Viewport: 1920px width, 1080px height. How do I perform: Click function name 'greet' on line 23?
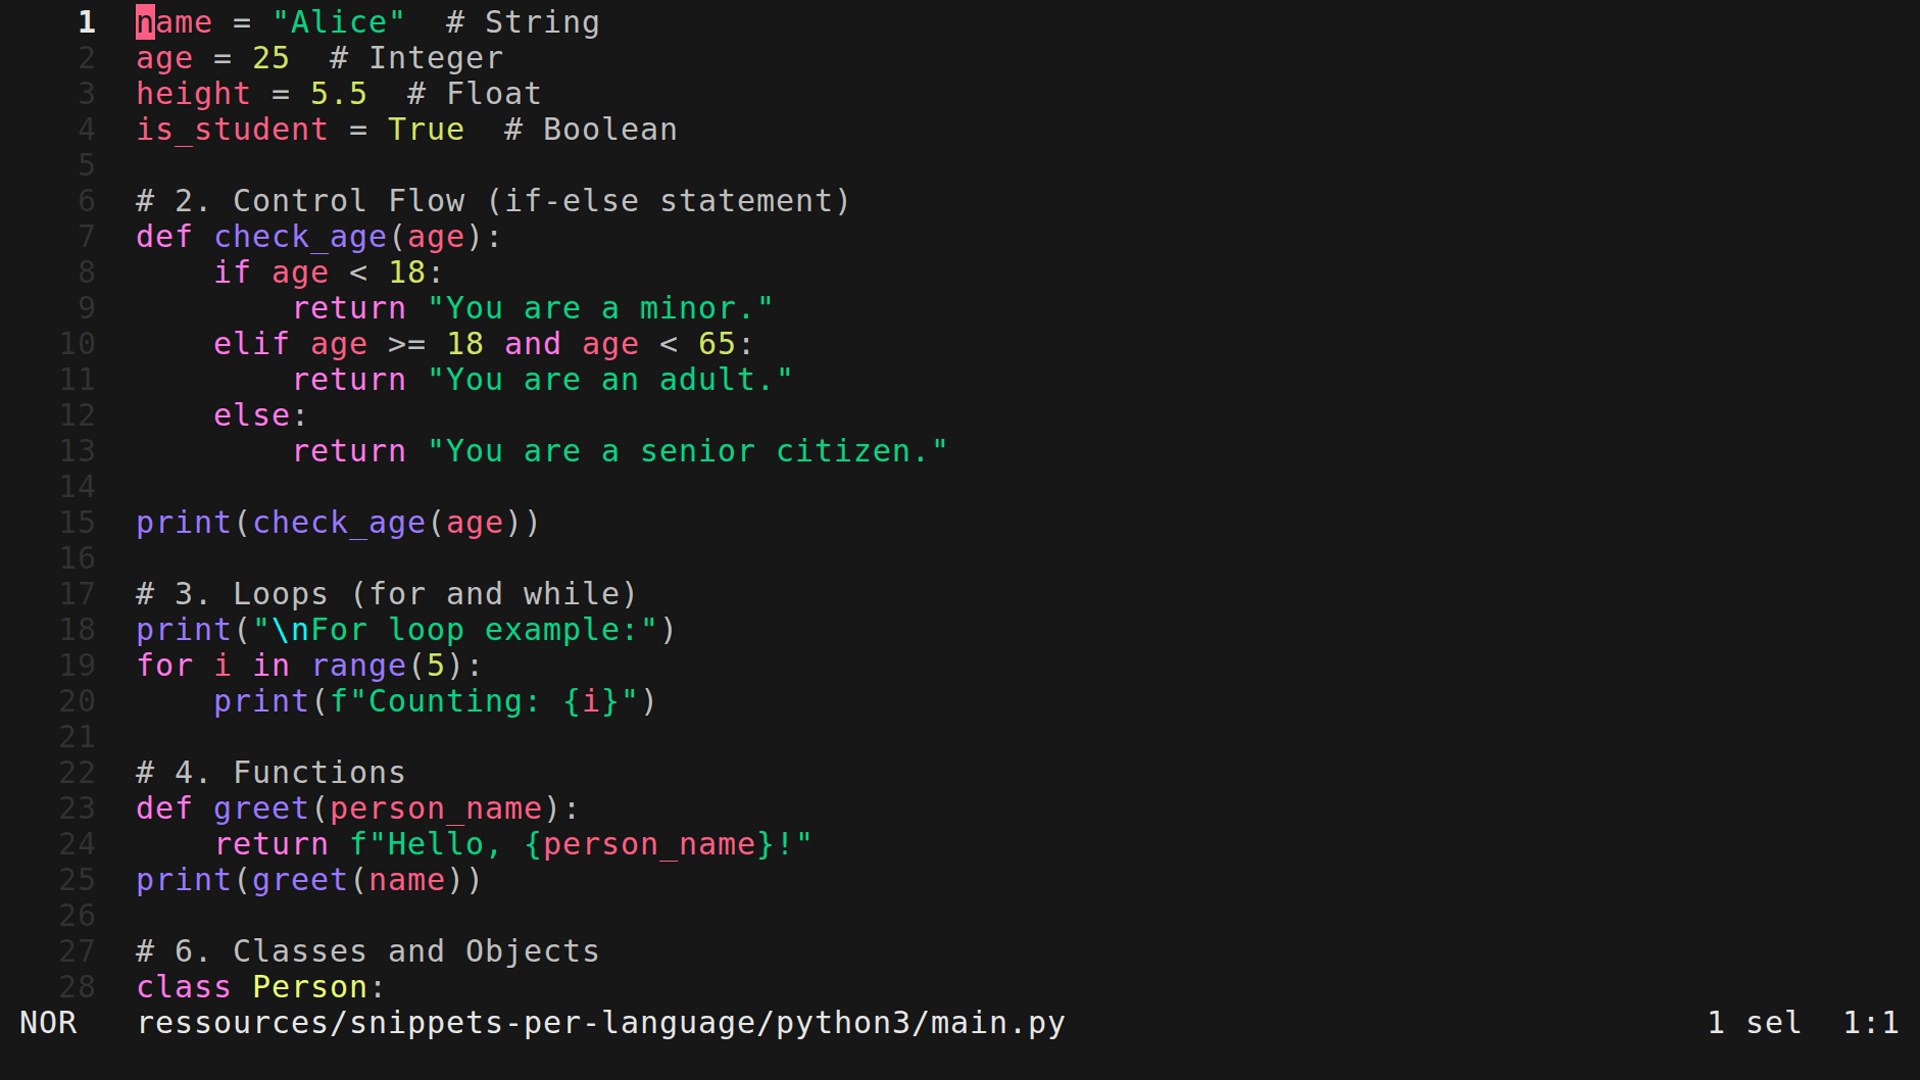coord(261,809)
